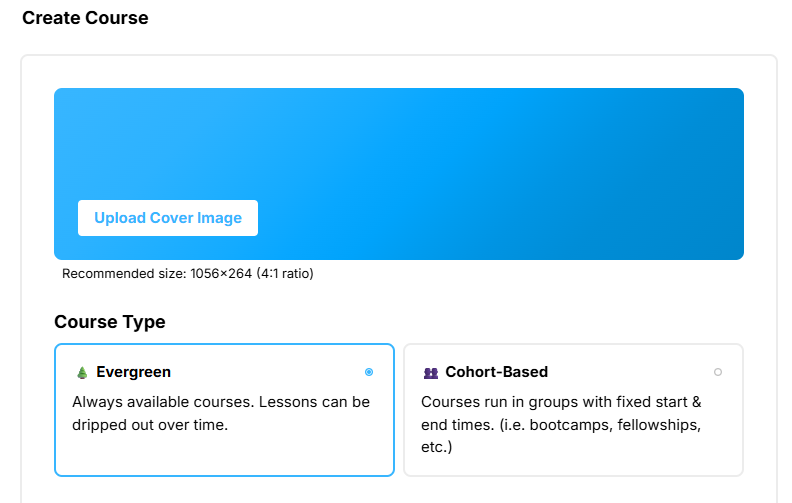Select the Evergreen radio button

(x=369, y=372)
